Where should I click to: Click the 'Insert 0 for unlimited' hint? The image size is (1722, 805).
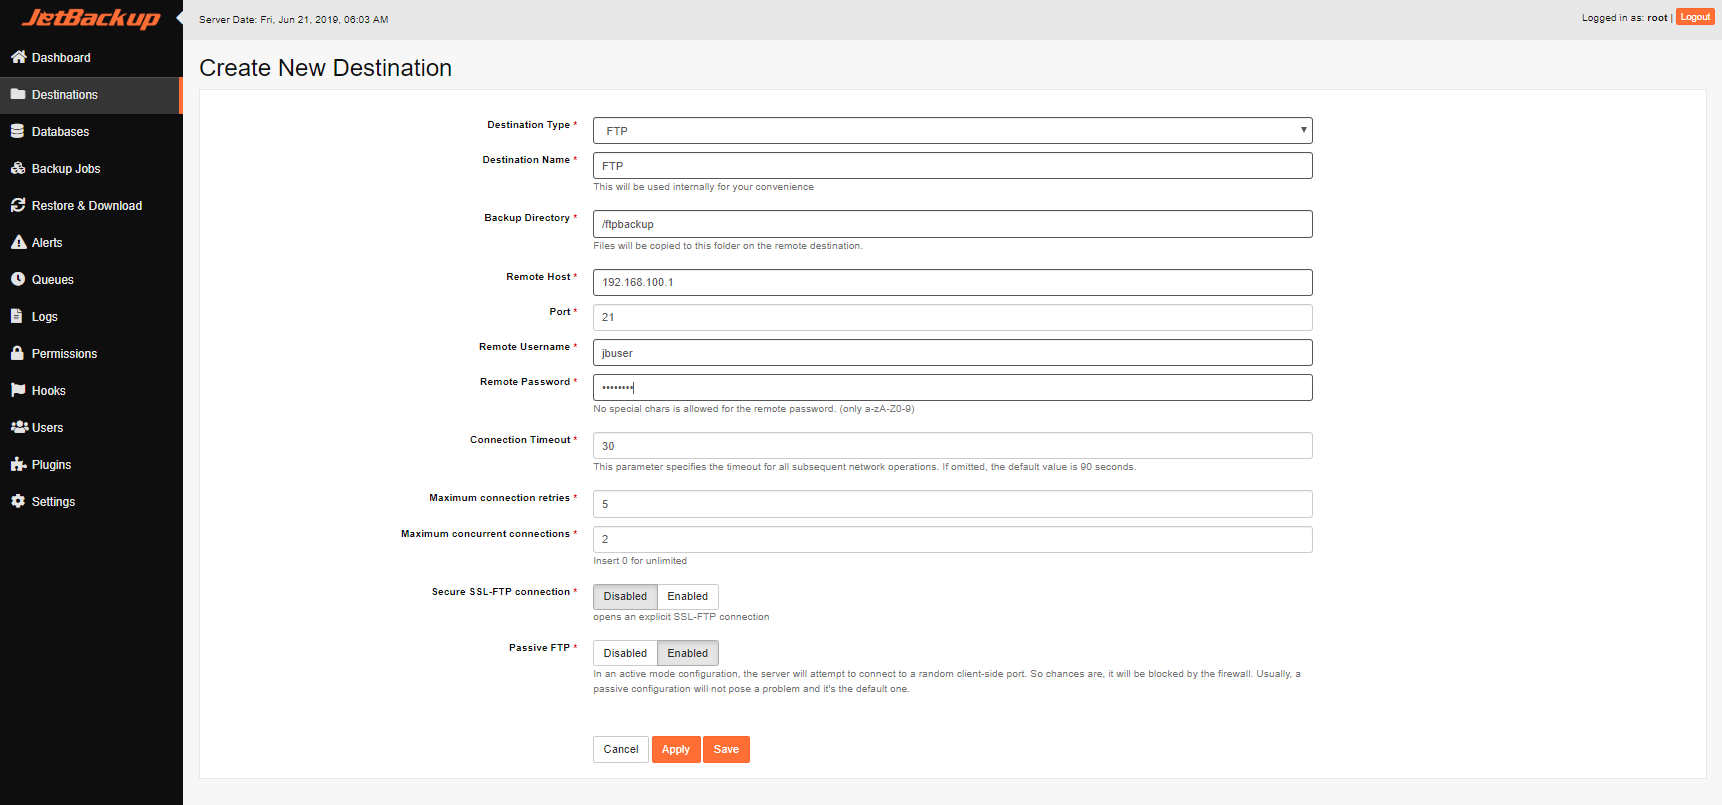(x=640, y=561)
